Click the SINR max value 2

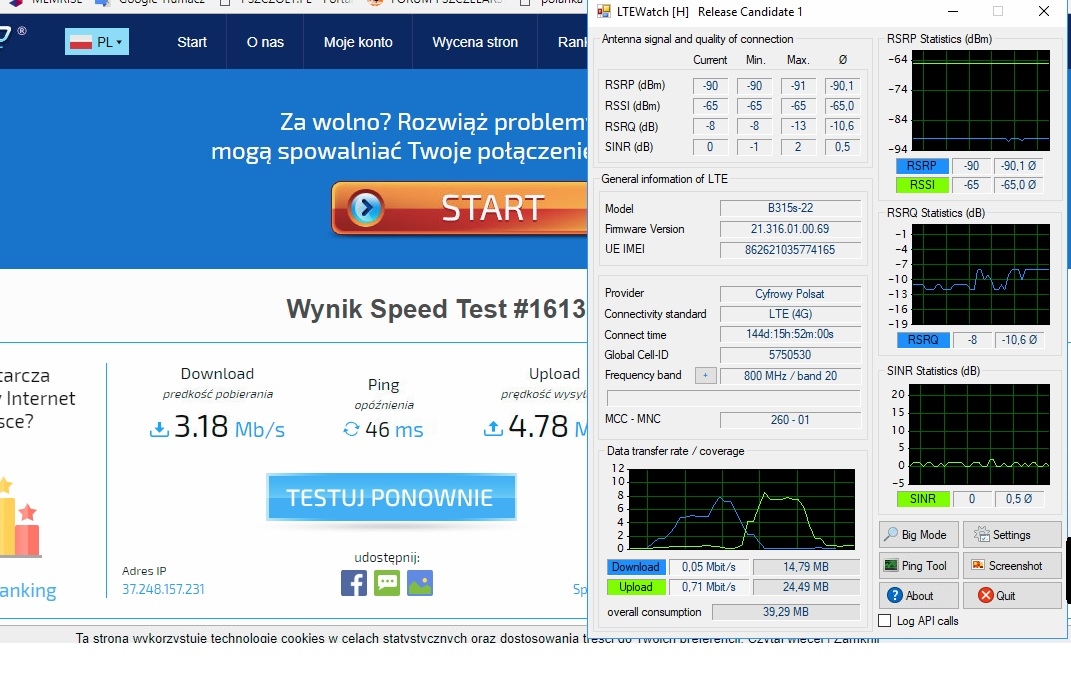coord(798,147)
